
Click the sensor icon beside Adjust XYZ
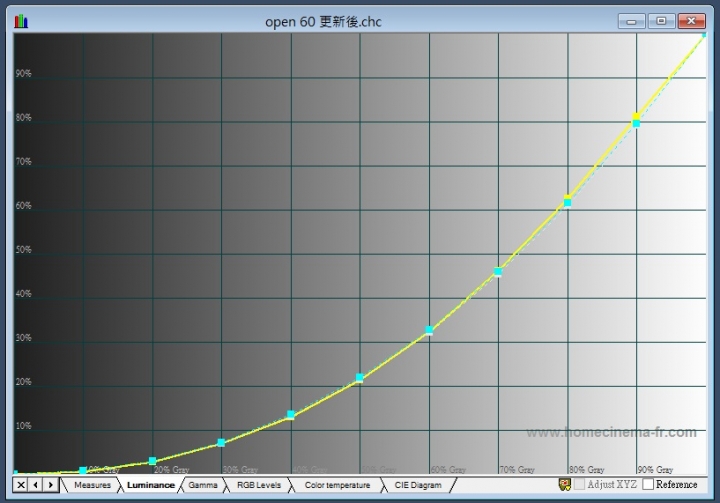click(x=564, y=484)
